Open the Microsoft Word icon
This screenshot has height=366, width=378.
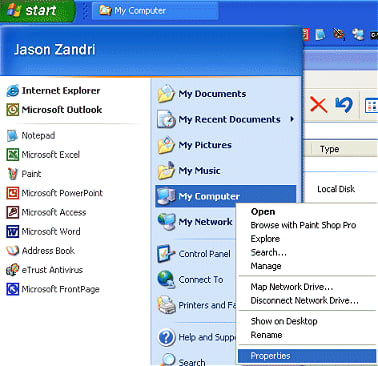[x=13, y=231]
